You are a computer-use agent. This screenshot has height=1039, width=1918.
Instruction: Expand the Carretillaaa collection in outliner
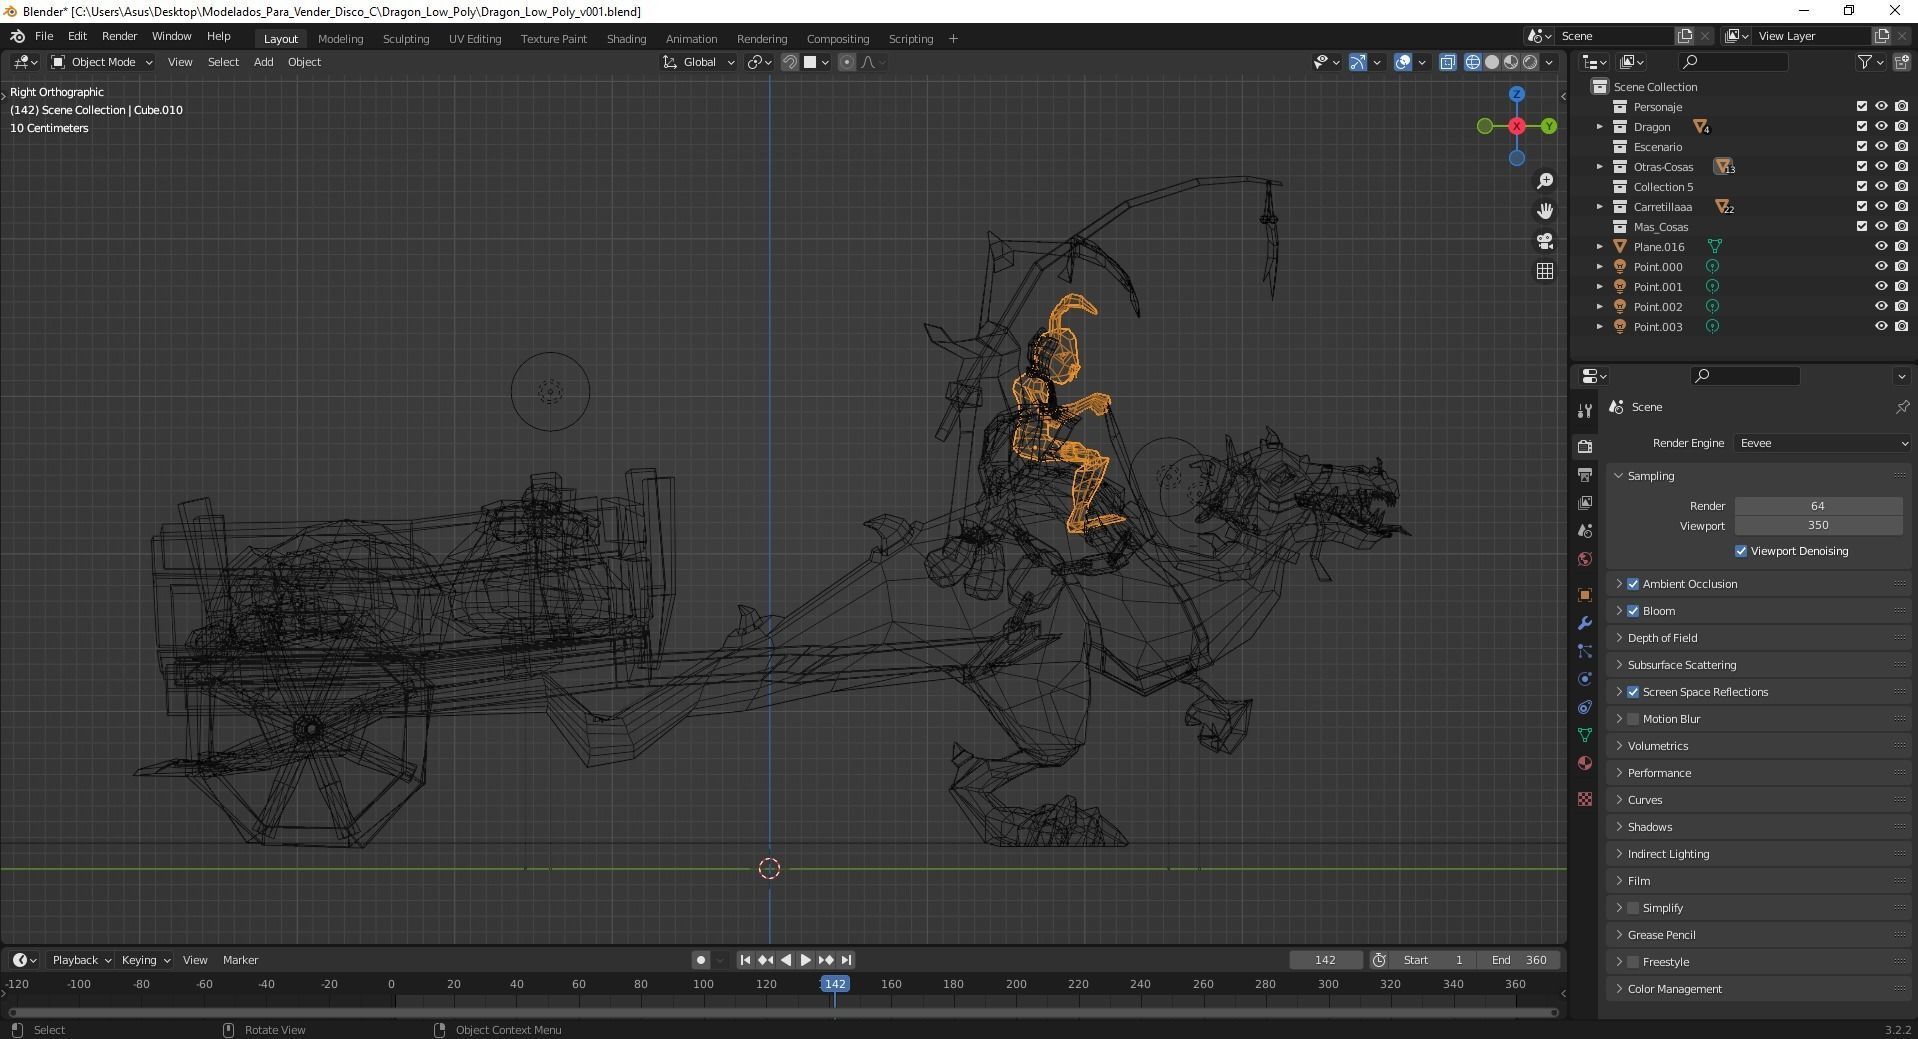point(1599,207)
